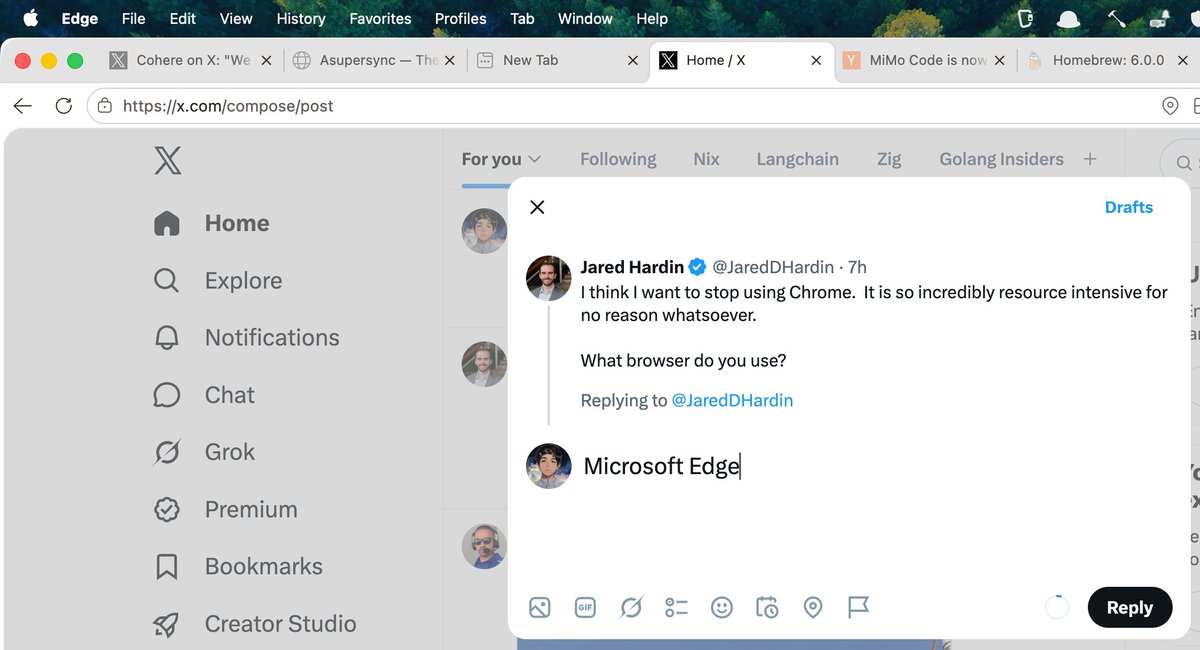
Task: Select the Langchain list tab
Action: click(797, 159)
